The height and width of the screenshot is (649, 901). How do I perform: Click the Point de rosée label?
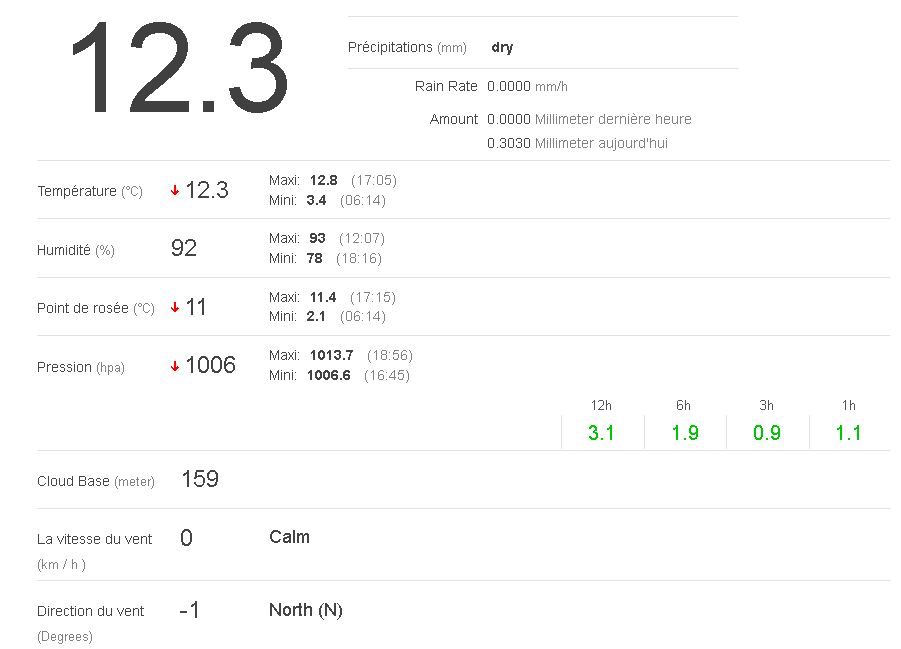tap(83, 308)
